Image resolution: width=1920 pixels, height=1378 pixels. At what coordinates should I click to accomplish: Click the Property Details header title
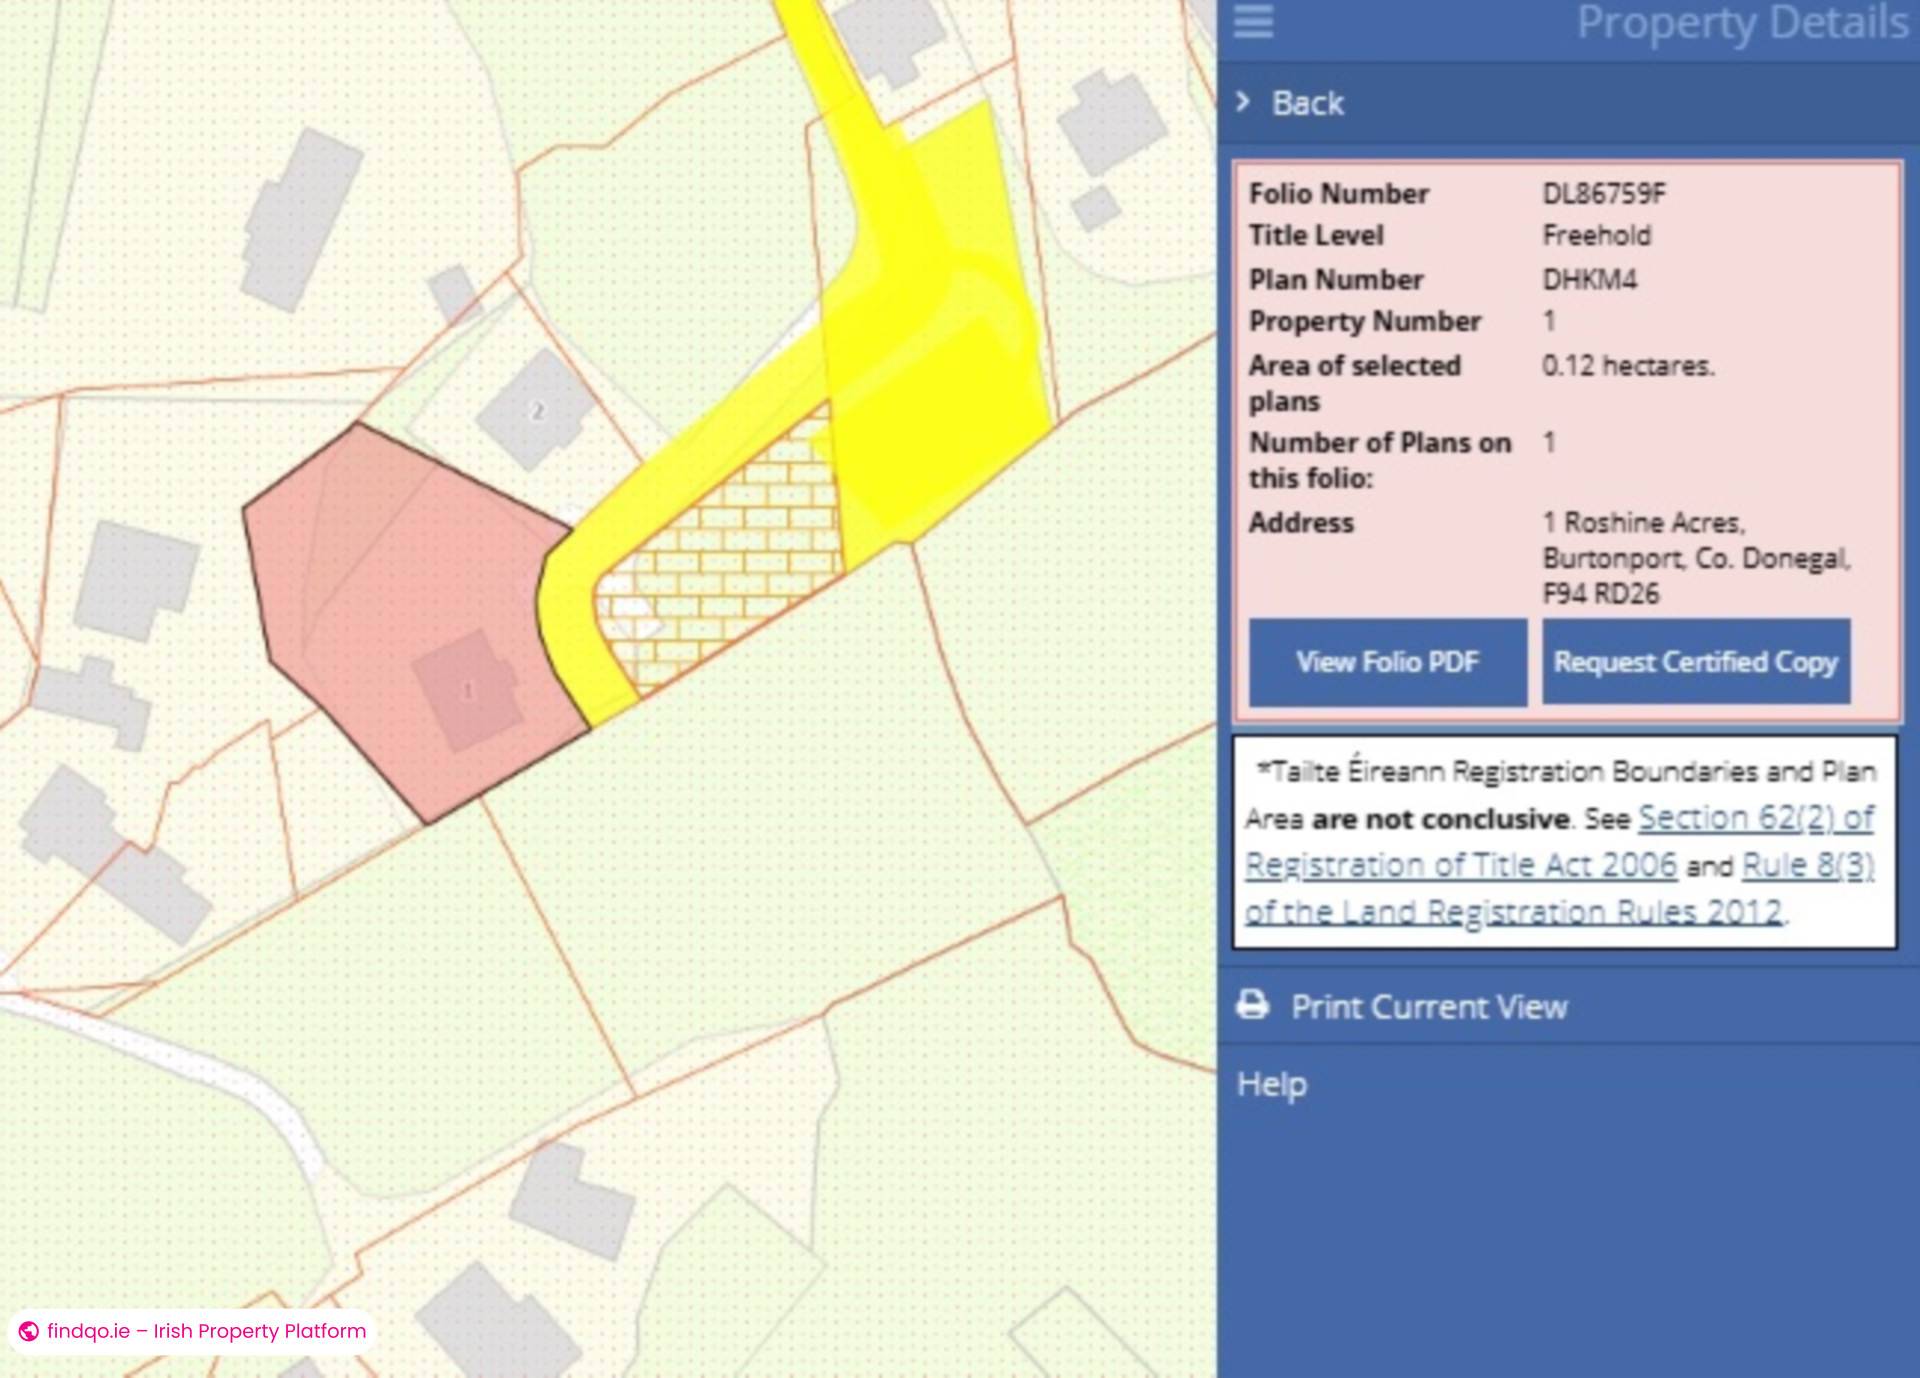pyautogui.click(x=1743, y=24)
